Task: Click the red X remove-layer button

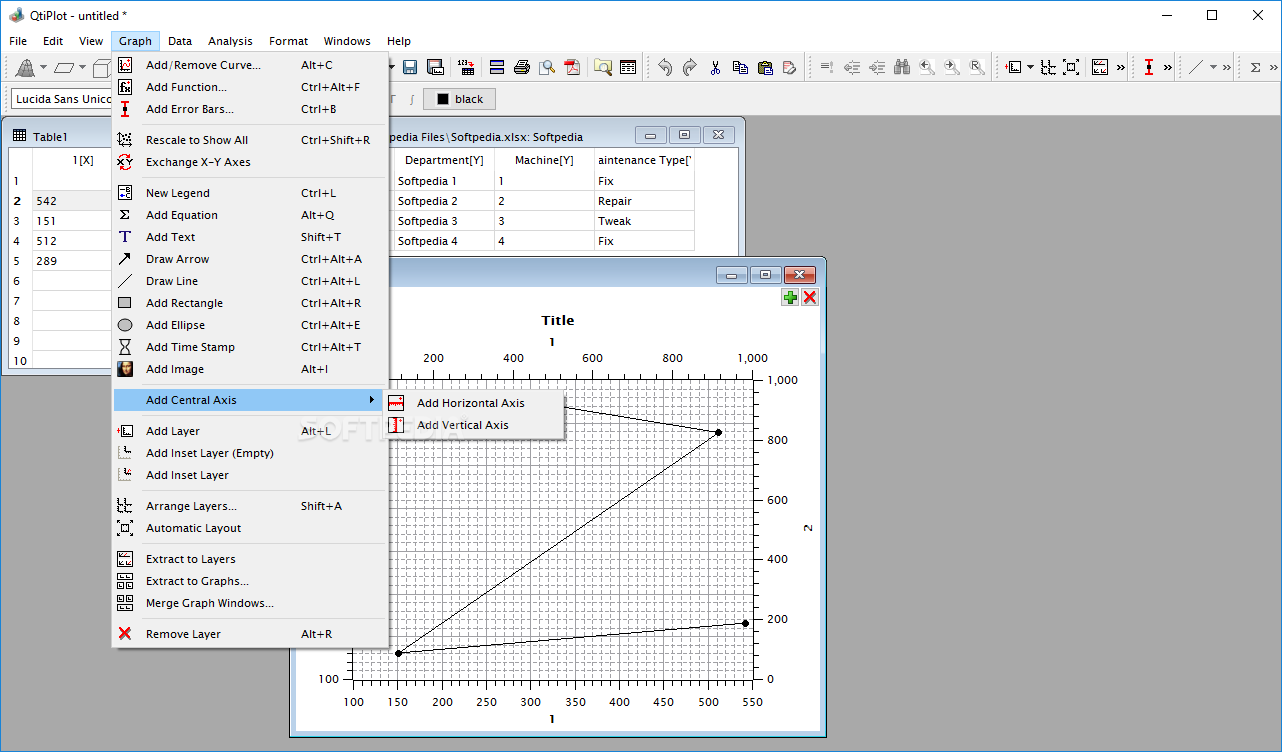Action: [810, 297]
